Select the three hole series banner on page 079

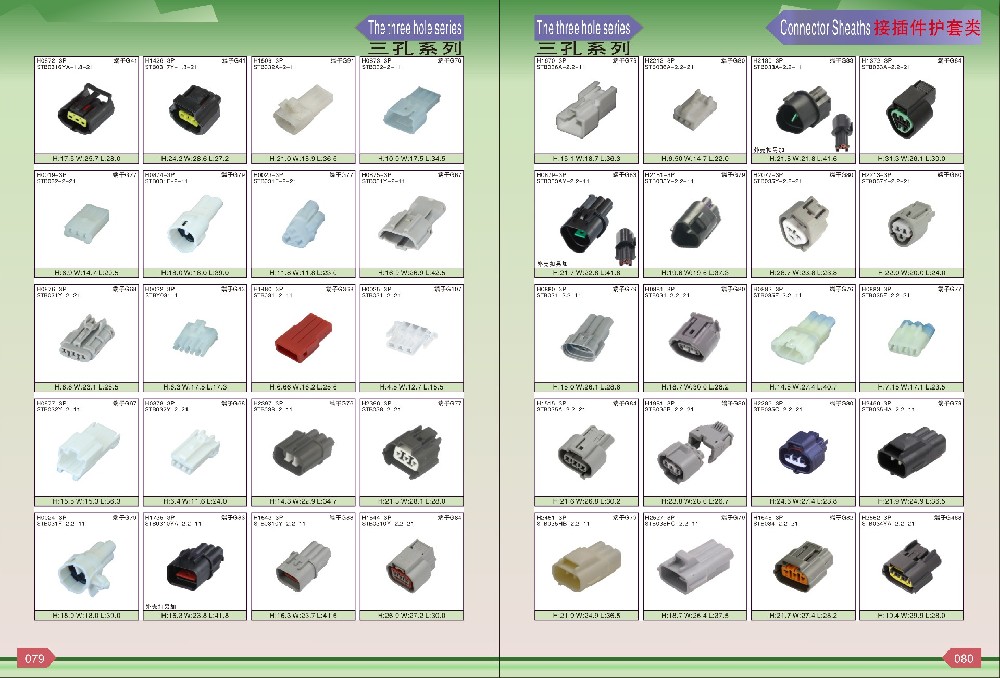409,28
